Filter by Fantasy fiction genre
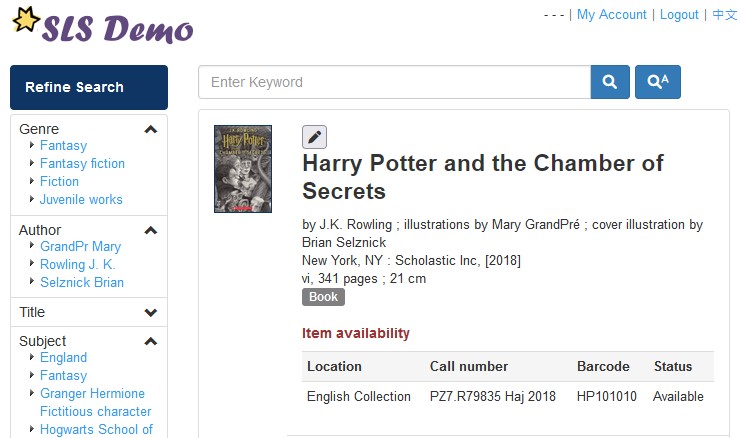Image resolution: width=740 pixels, height=438 pixels. pos(82,163)
